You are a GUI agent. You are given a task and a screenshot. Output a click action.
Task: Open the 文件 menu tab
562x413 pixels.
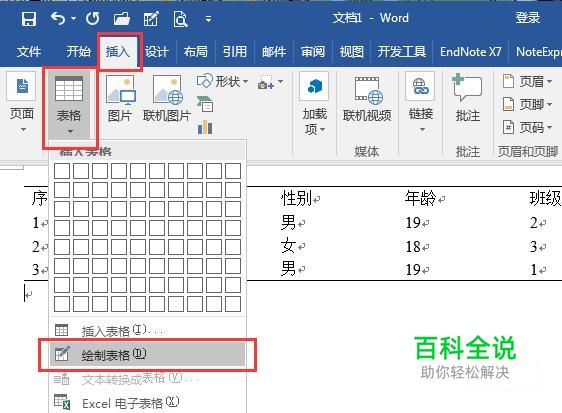(x=29, y=52)
